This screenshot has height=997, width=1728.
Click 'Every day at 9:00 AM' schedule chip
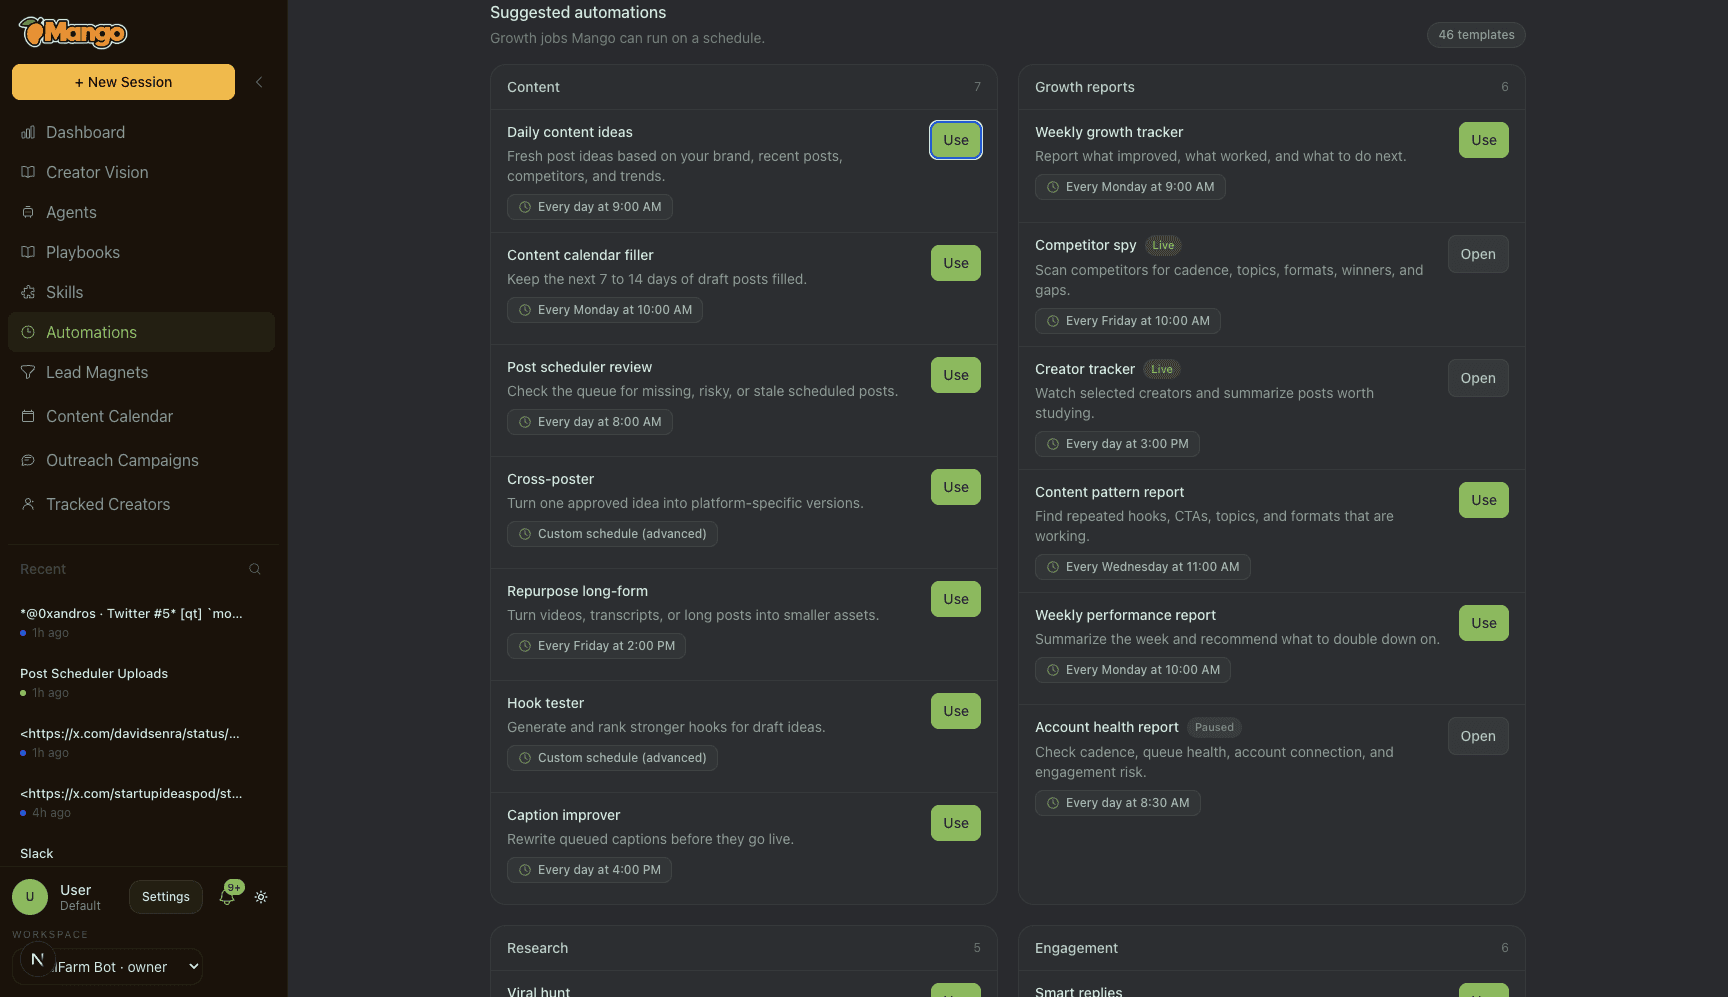[590, 207]
